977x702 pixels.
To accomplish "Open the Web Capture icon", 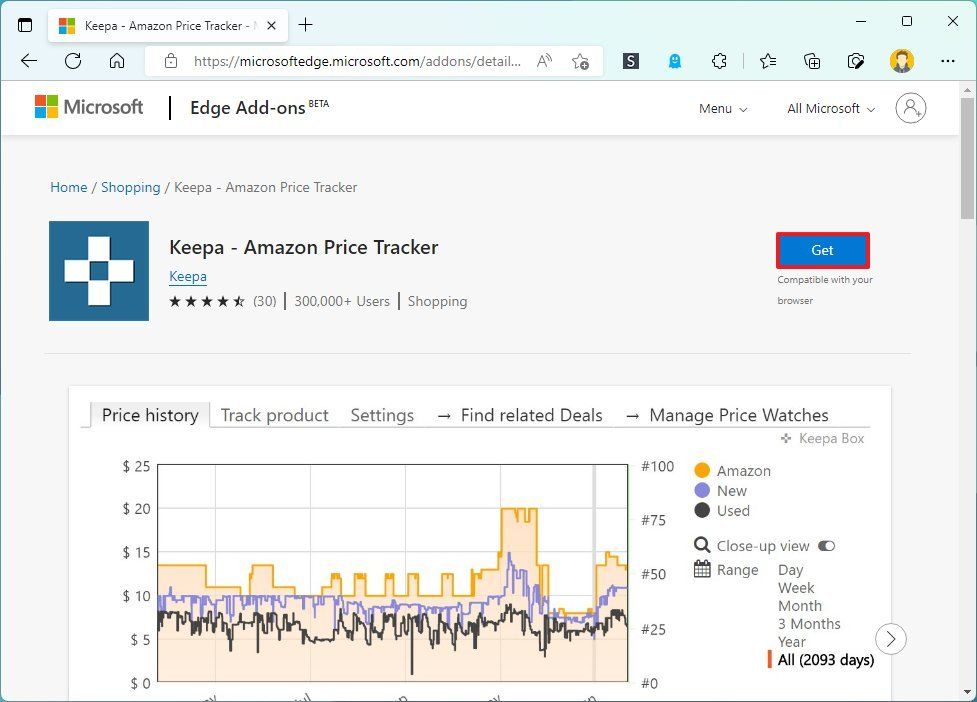I will [x=857, y=61].
